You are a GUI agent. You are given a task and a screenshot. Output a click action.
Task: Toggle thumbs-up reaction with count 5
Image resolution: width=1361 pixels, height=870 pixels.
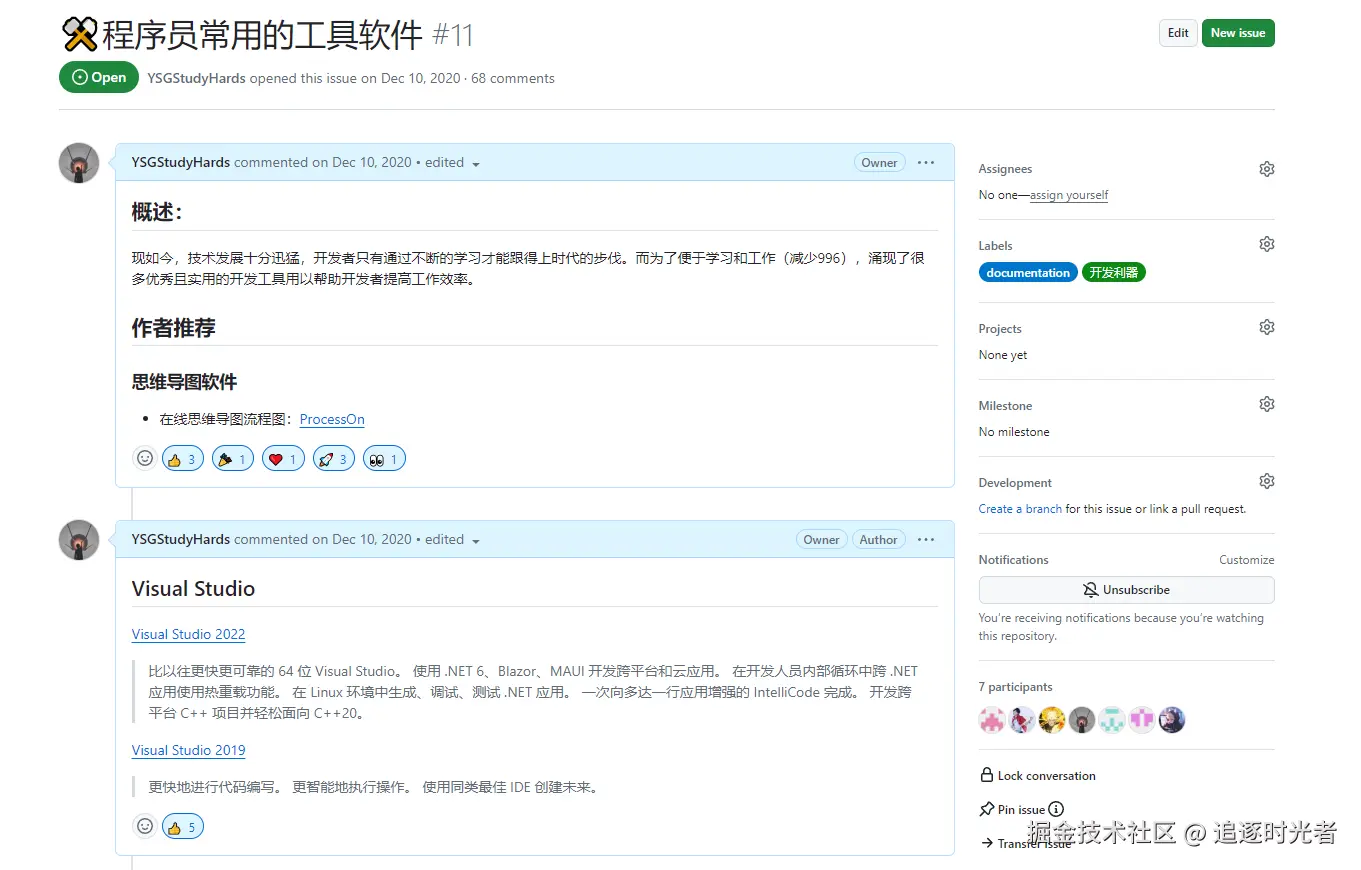pos(183,827)
